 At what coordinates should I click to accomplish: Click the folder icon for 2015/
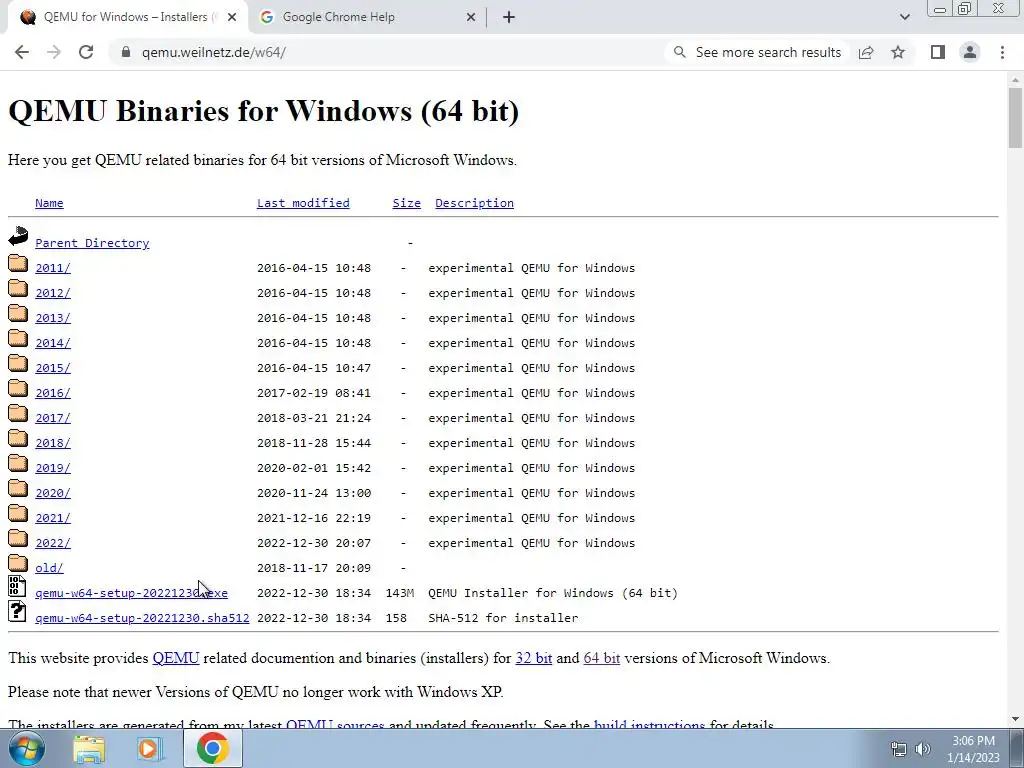point(18,363)
